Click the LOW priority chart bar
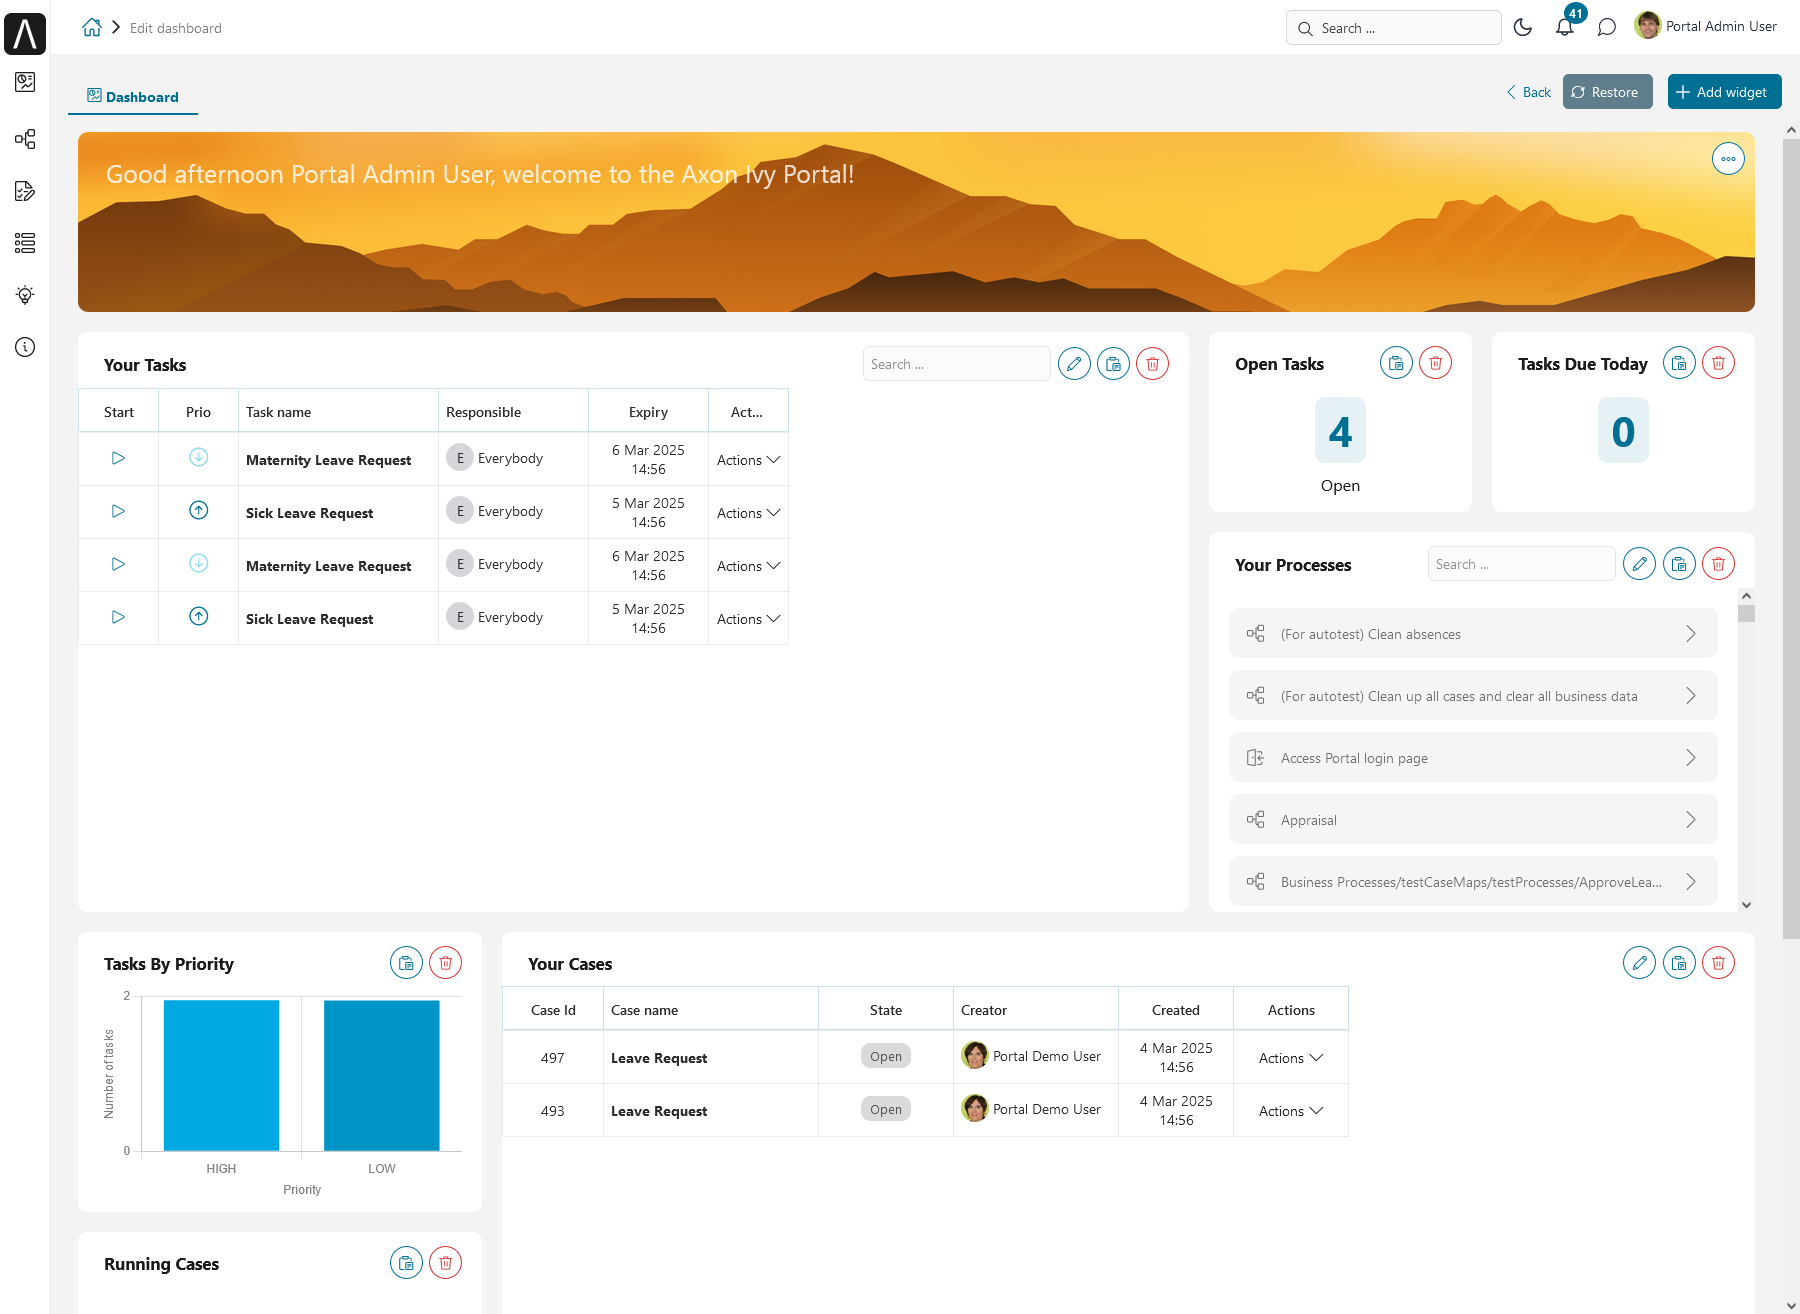Viewport: 1800px width, 1314px height. coord(381,1075)
